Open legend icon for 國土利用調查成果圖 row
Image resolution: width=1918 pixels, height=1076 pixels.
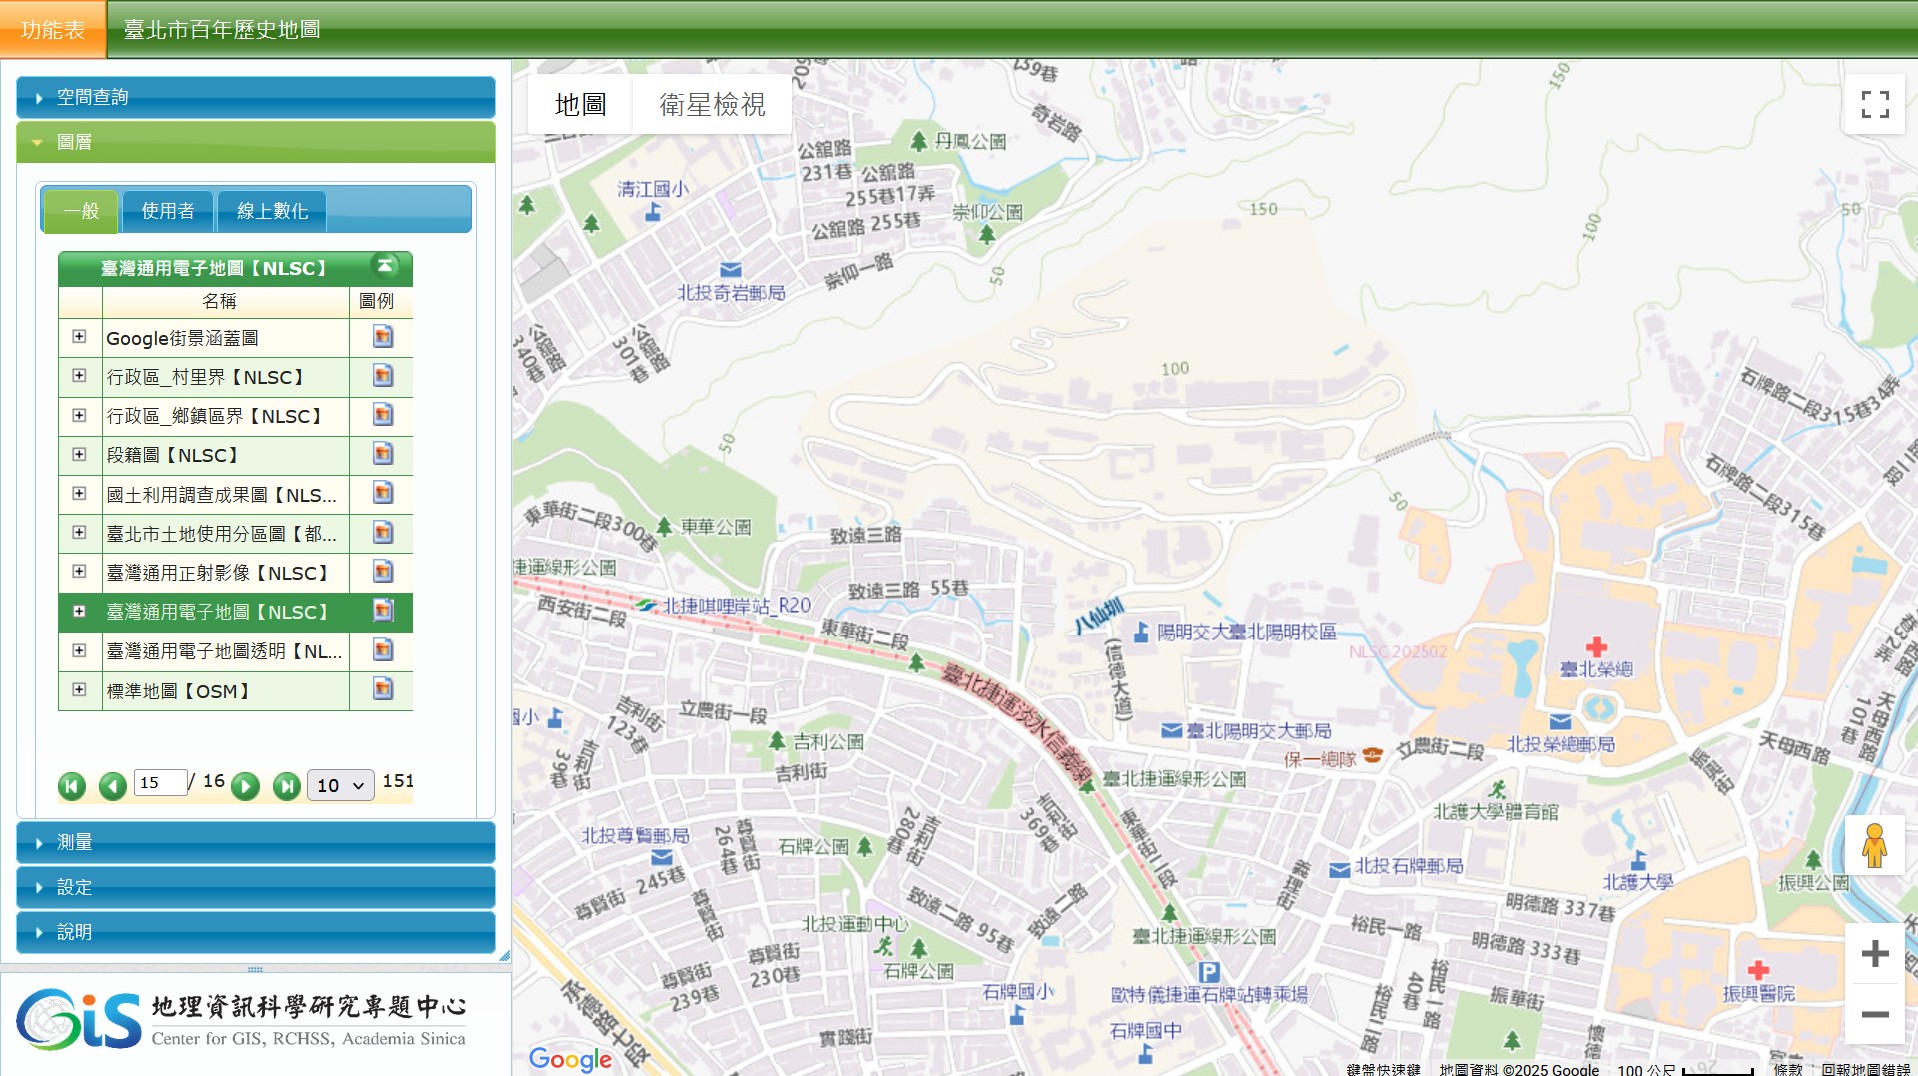[382, 493]
